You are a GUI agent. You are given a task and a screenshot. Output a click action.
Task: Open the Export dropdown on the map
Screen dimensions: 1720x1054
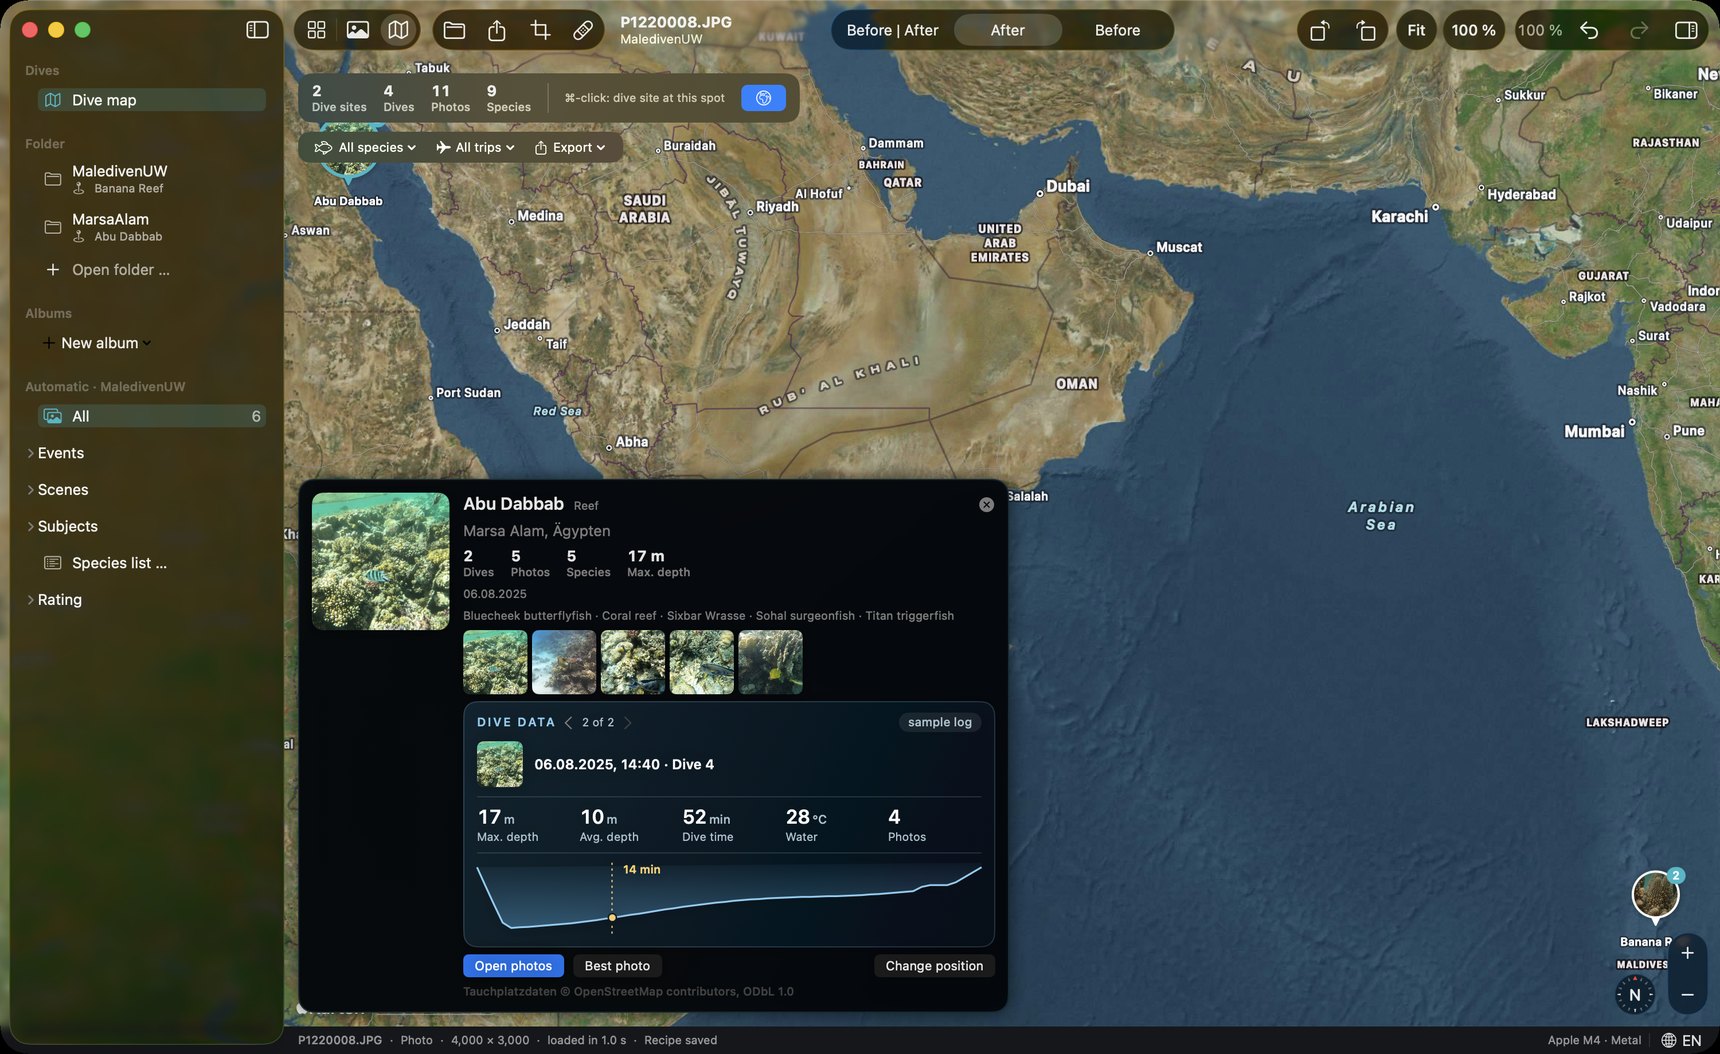570,147
